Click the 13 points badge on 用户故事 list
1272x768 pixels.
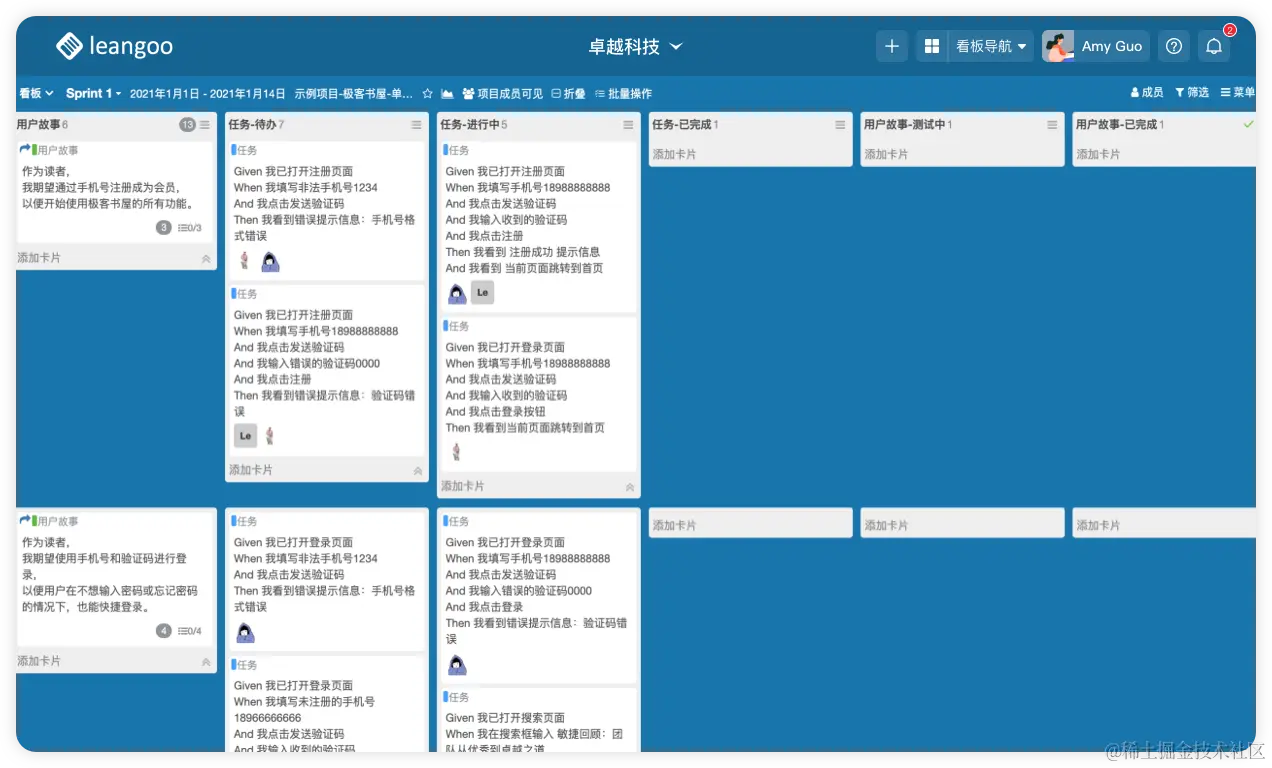[x=187, y=125]
